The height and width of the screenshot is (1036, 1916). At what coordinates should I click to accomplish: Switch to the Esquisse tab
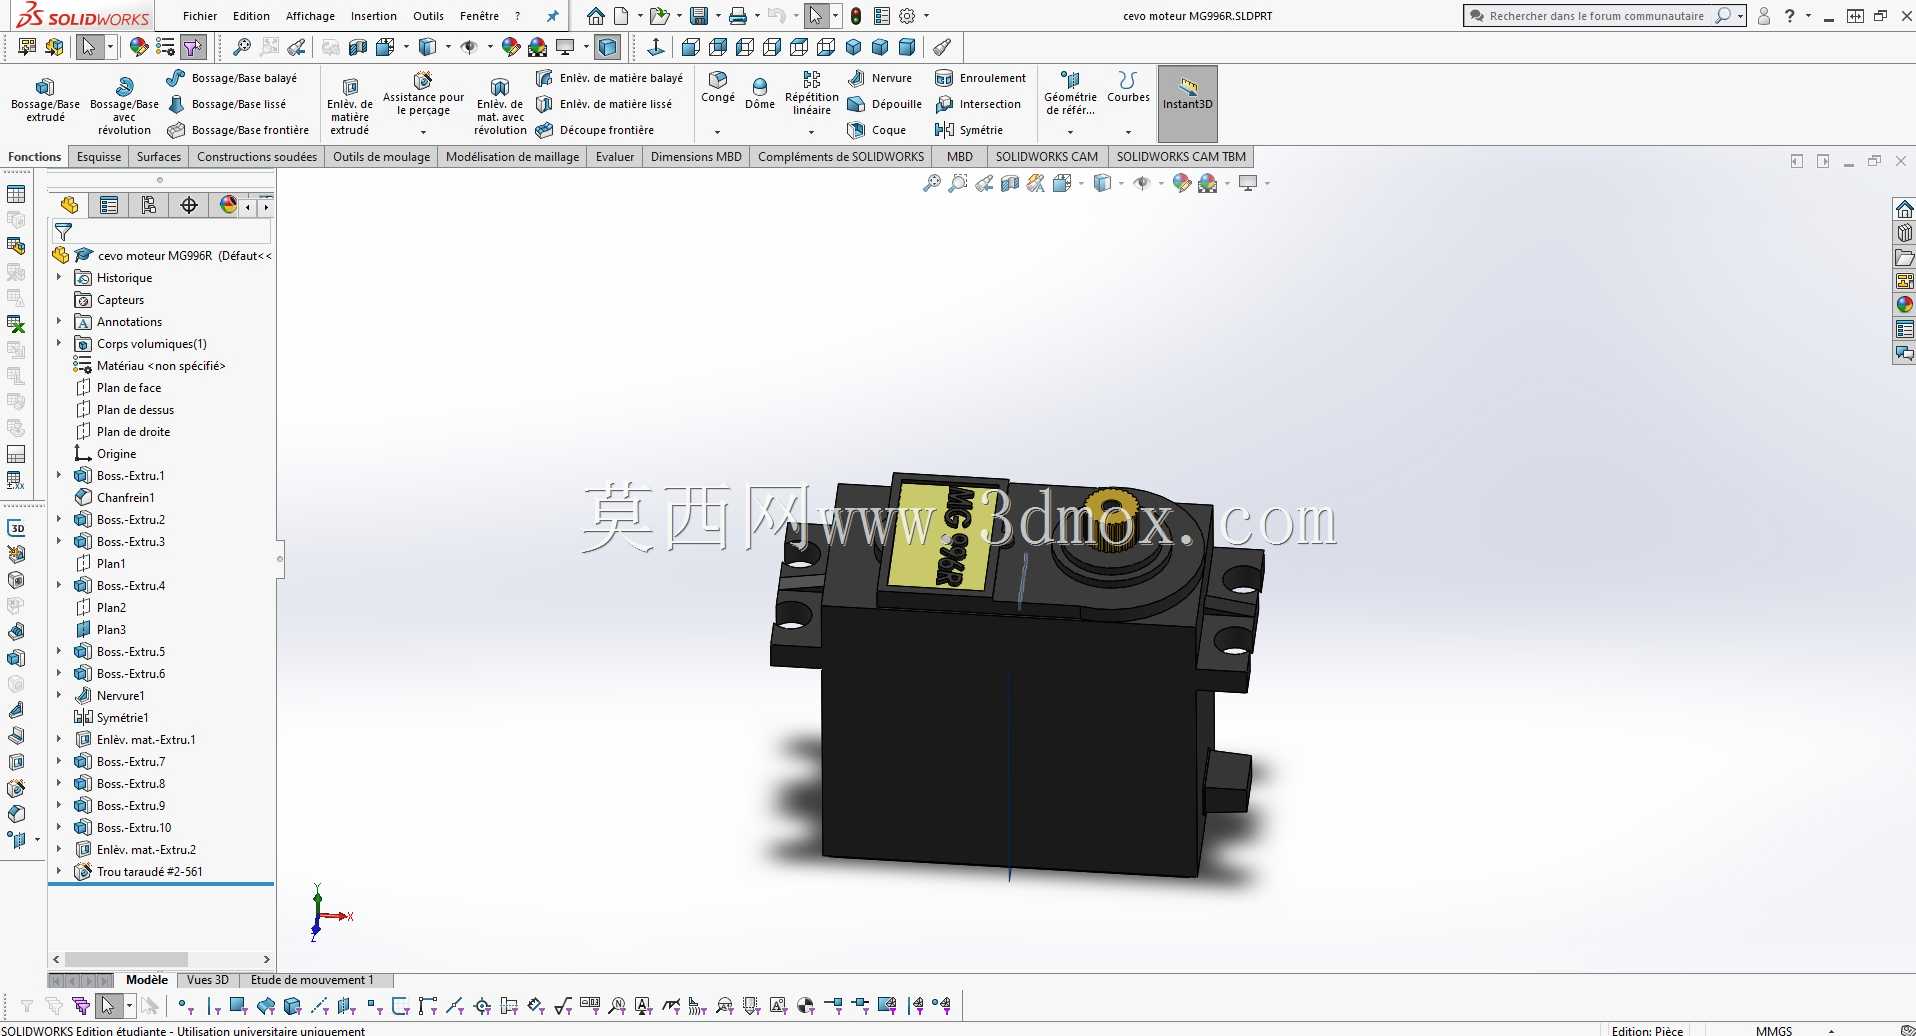coord(99,157)
